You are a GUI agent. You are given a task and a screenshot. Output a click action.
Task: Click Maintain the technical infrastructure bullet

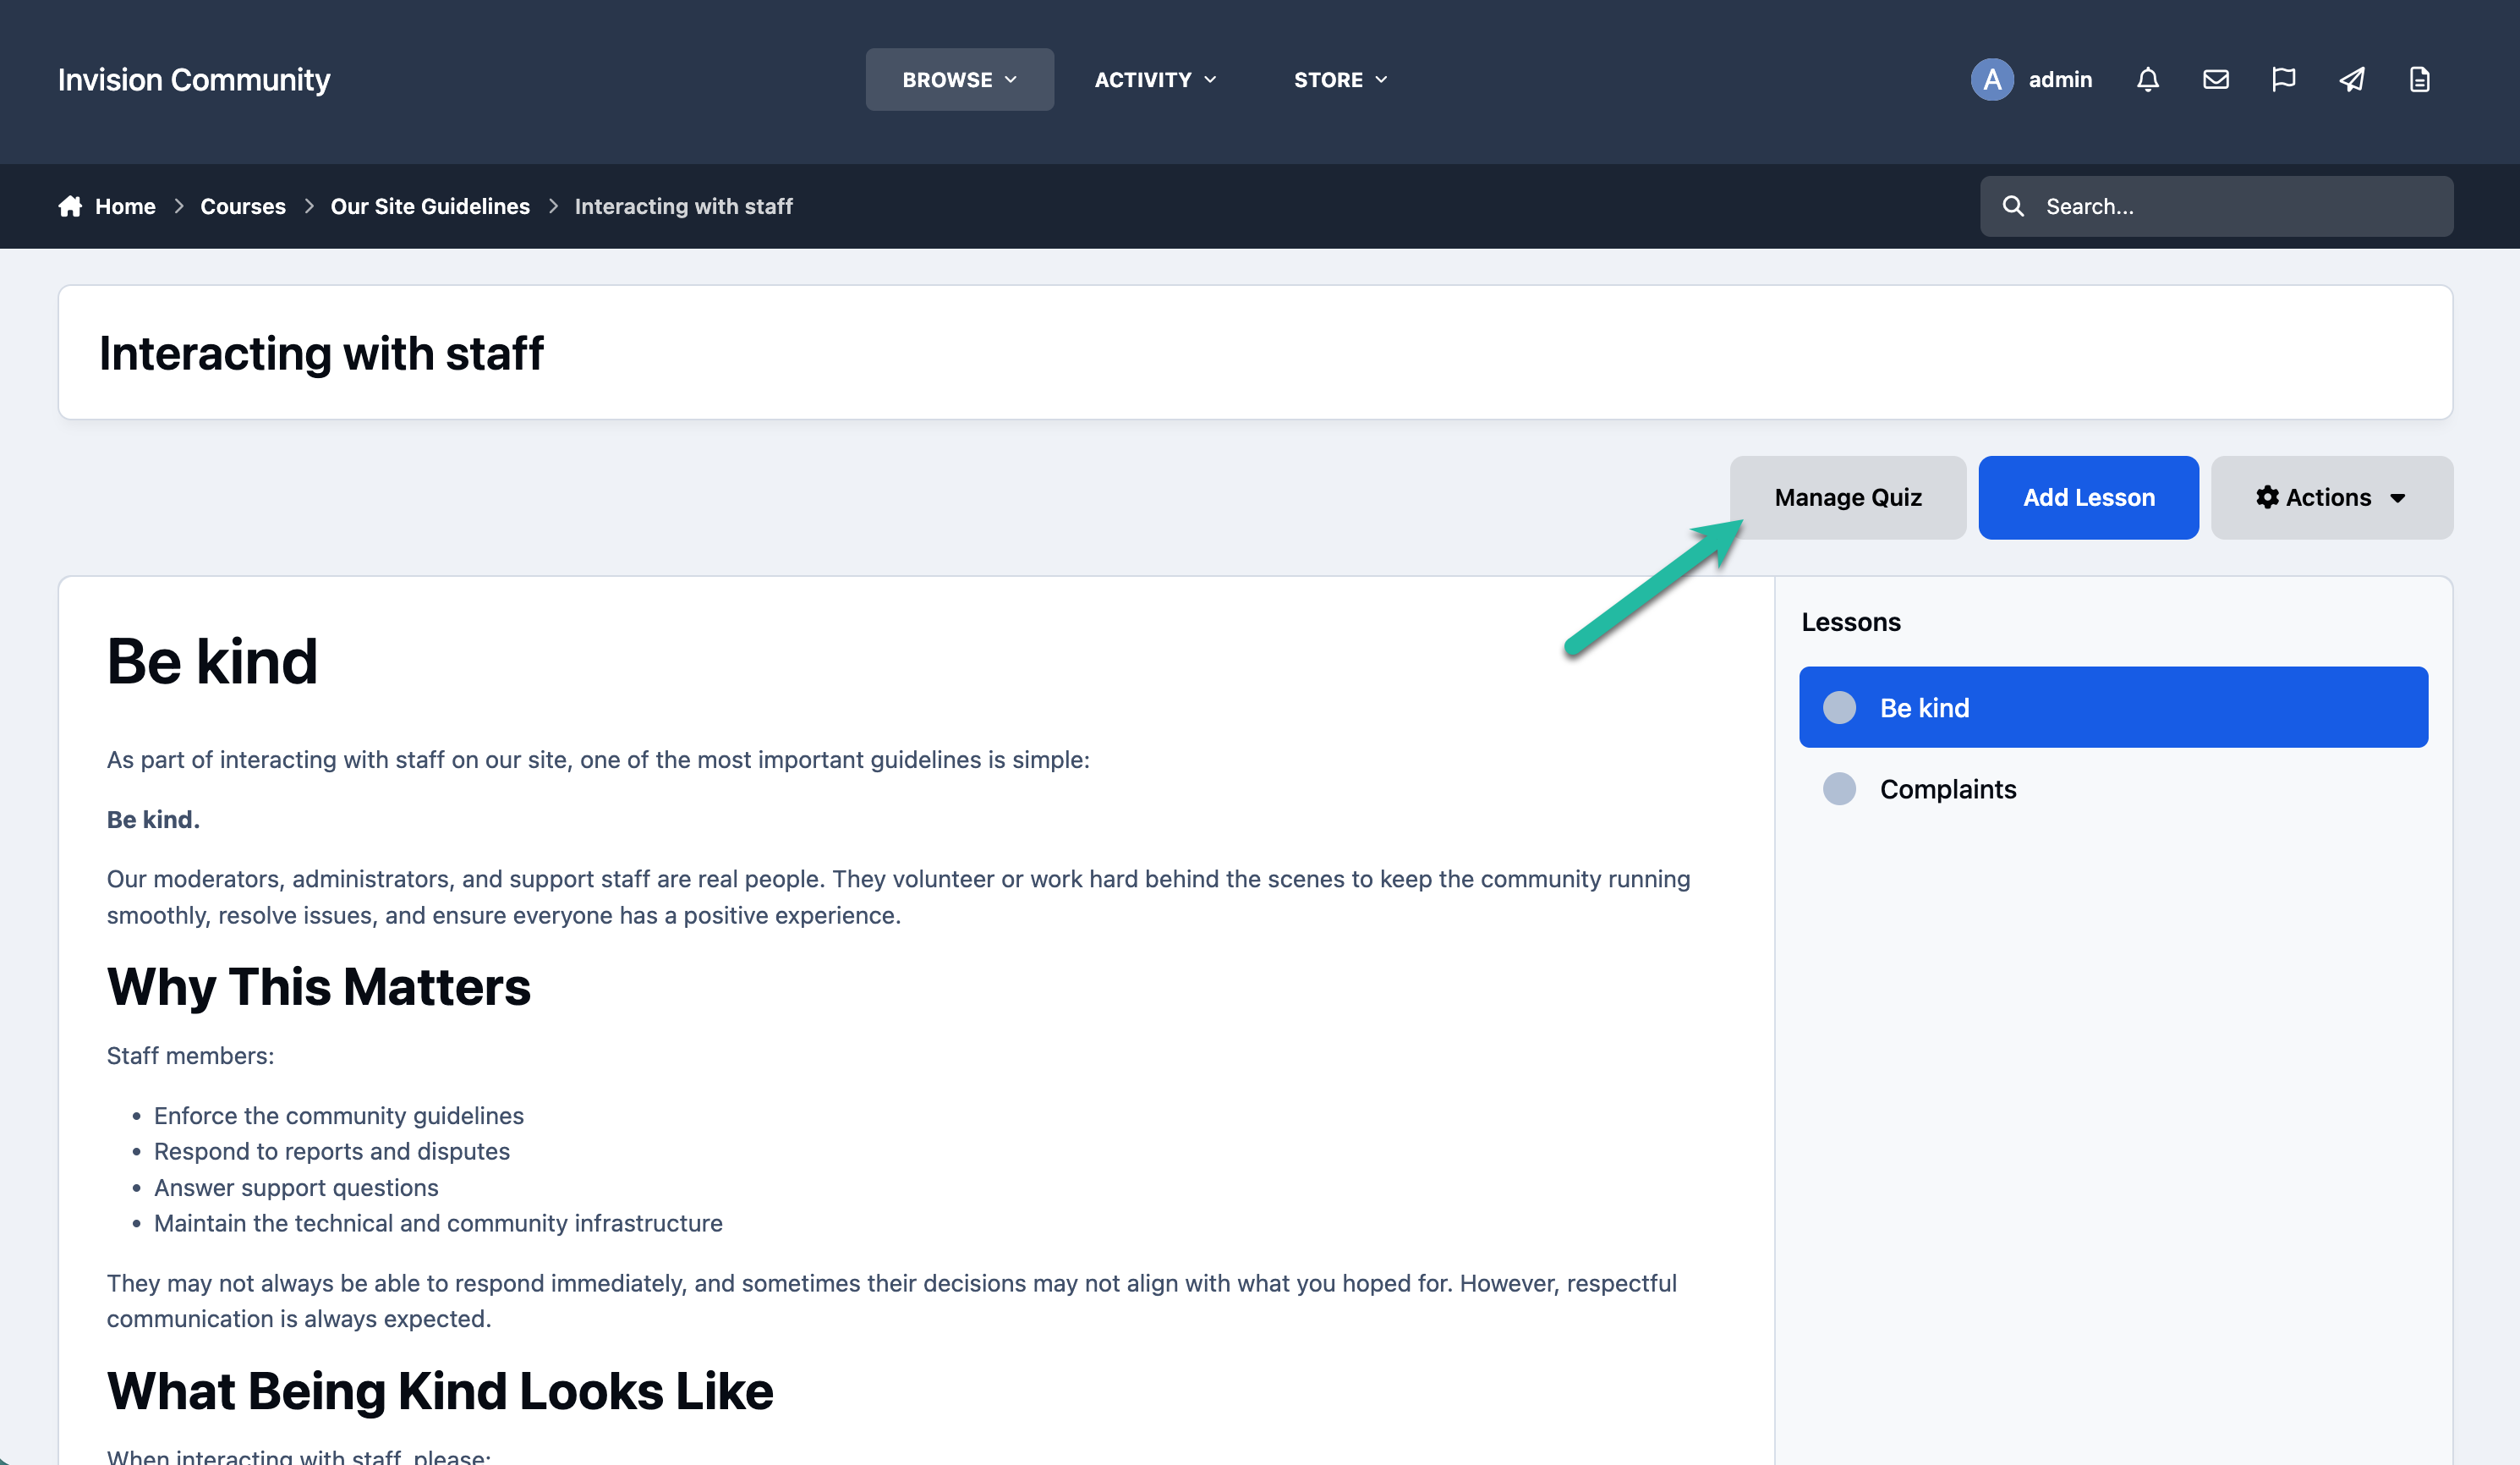point(438,1223)
